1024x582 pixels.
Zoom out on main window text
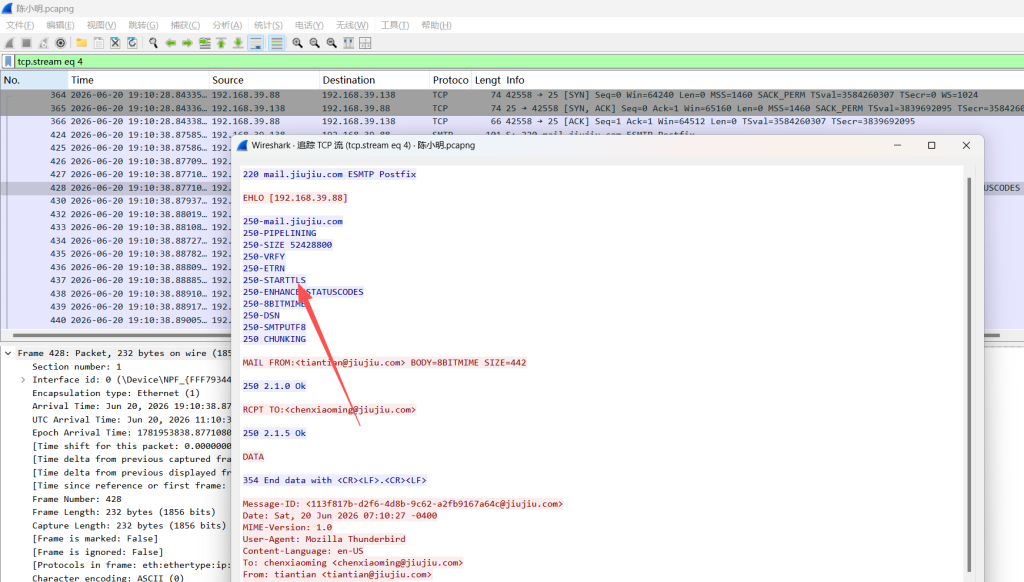tap(315, 43)
